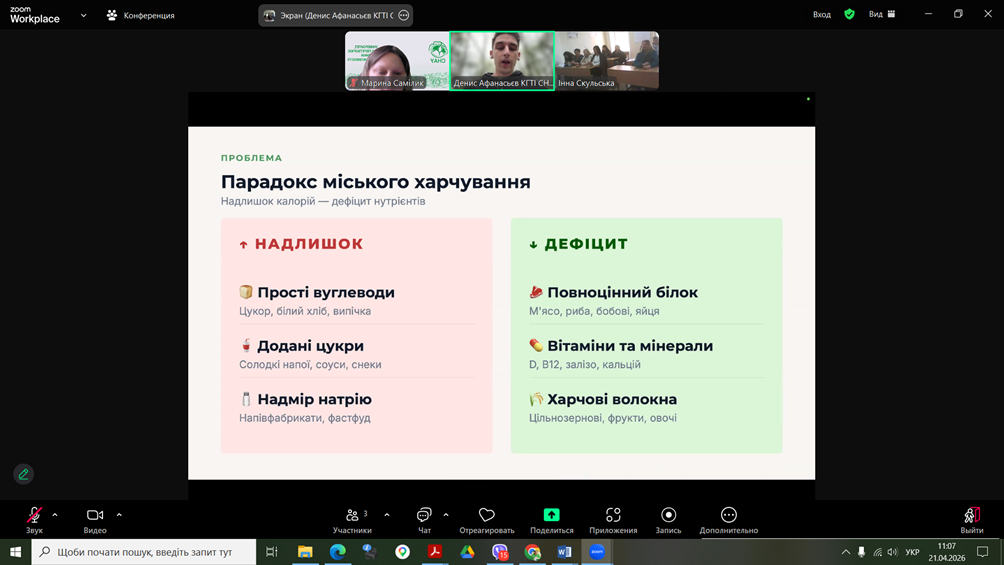Open the Приложения apps icon

tap(613, 516)
